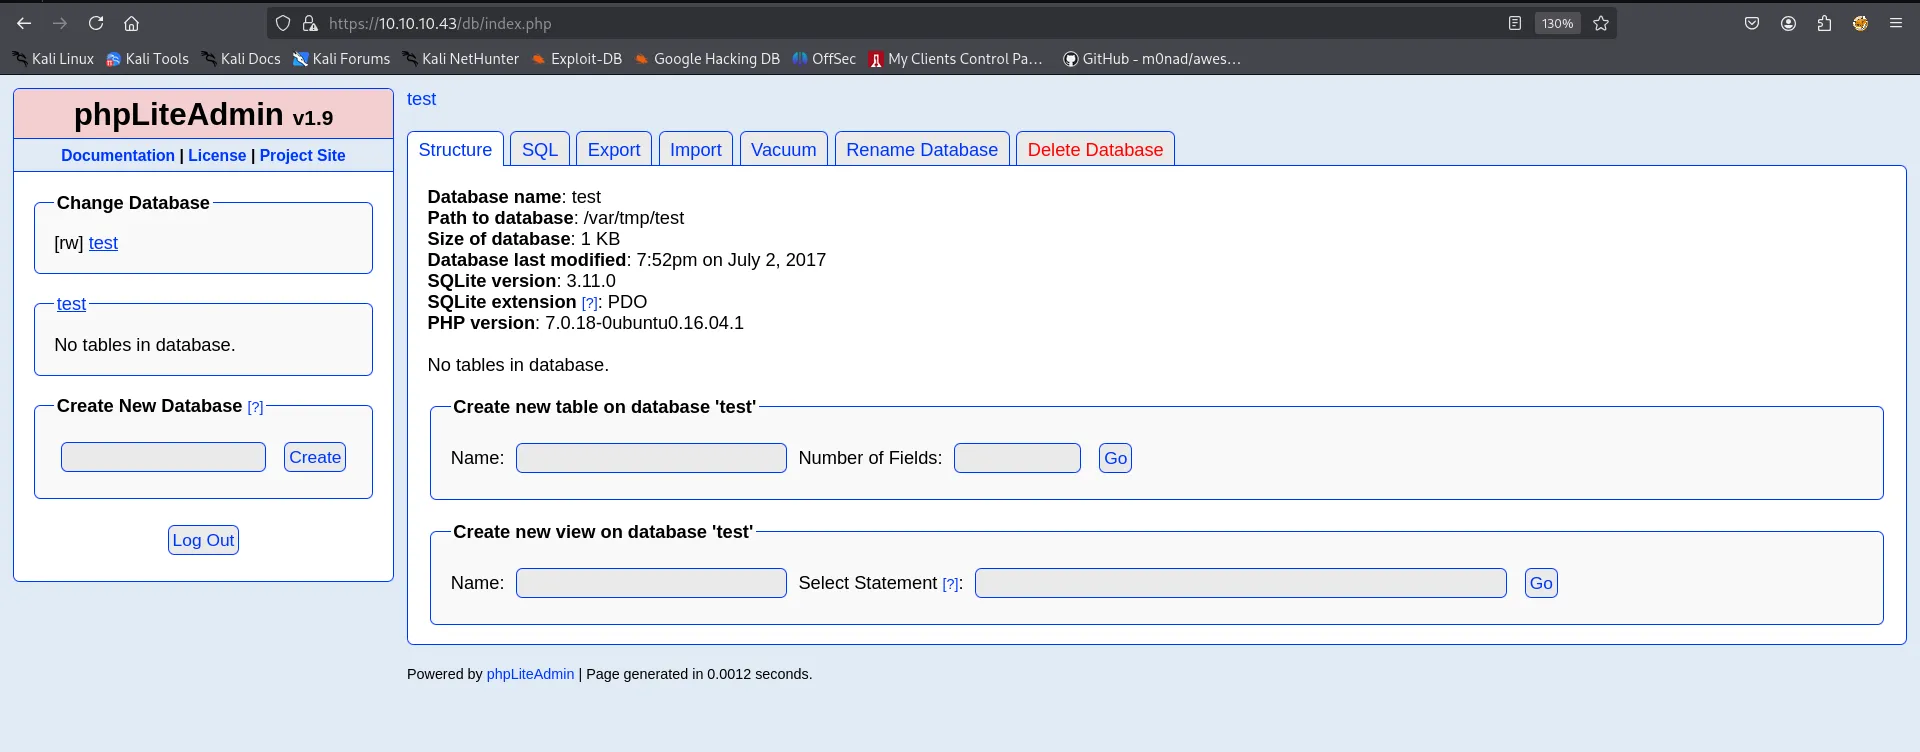1920x752 pixels.
Task: Click the browser forward arrow
Action: 60,23
